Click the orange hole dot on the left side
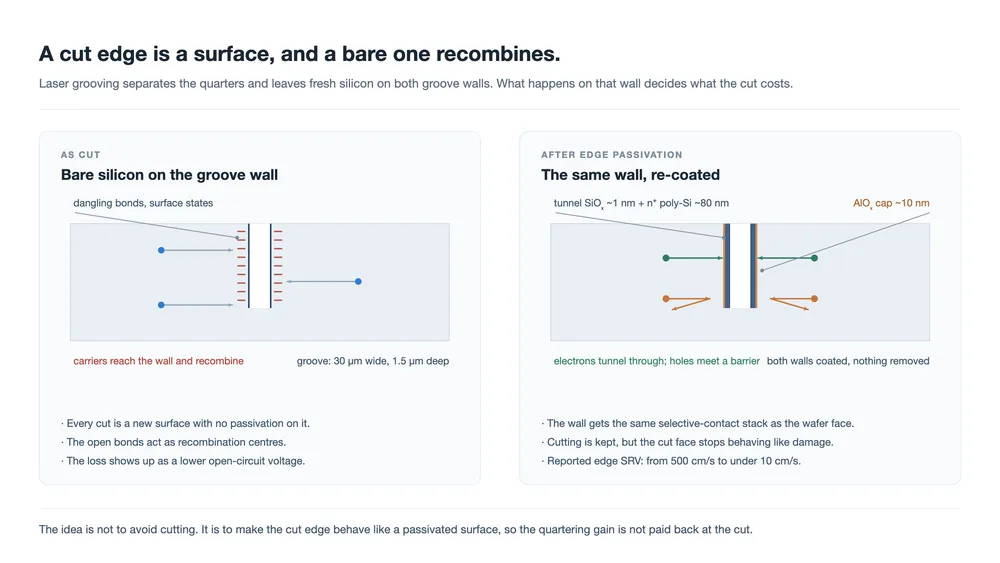The height and width of the screenshot is (563, 1000). (666, 298)
